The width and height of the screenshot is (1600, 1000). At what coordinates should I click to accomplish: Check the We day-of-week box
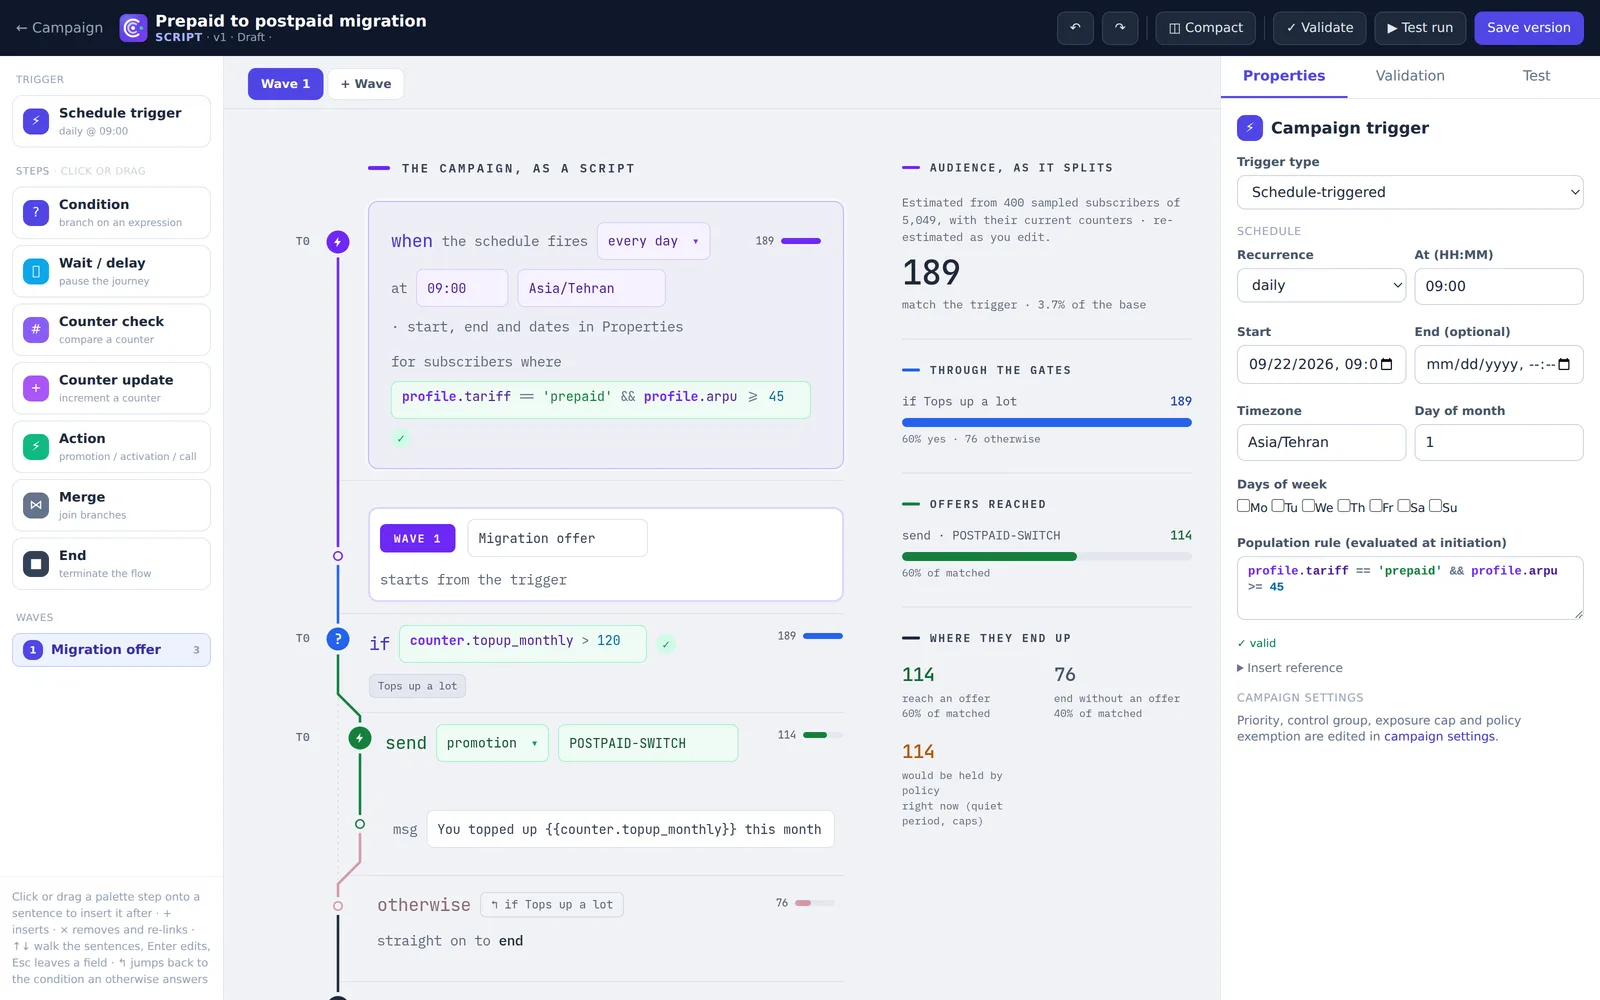pyautogui.click(x=1308, y=506)
